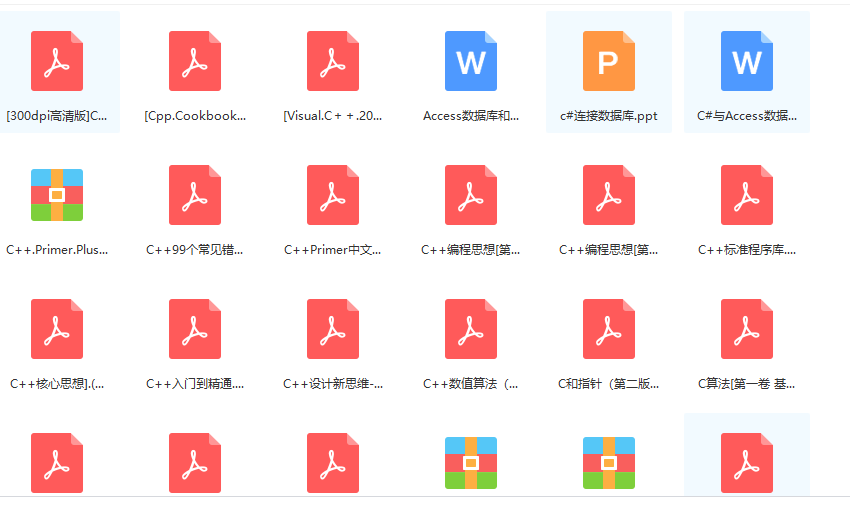Select the file name C++核心思想].(...
850x505 pixels.
(x=57, y=384)
